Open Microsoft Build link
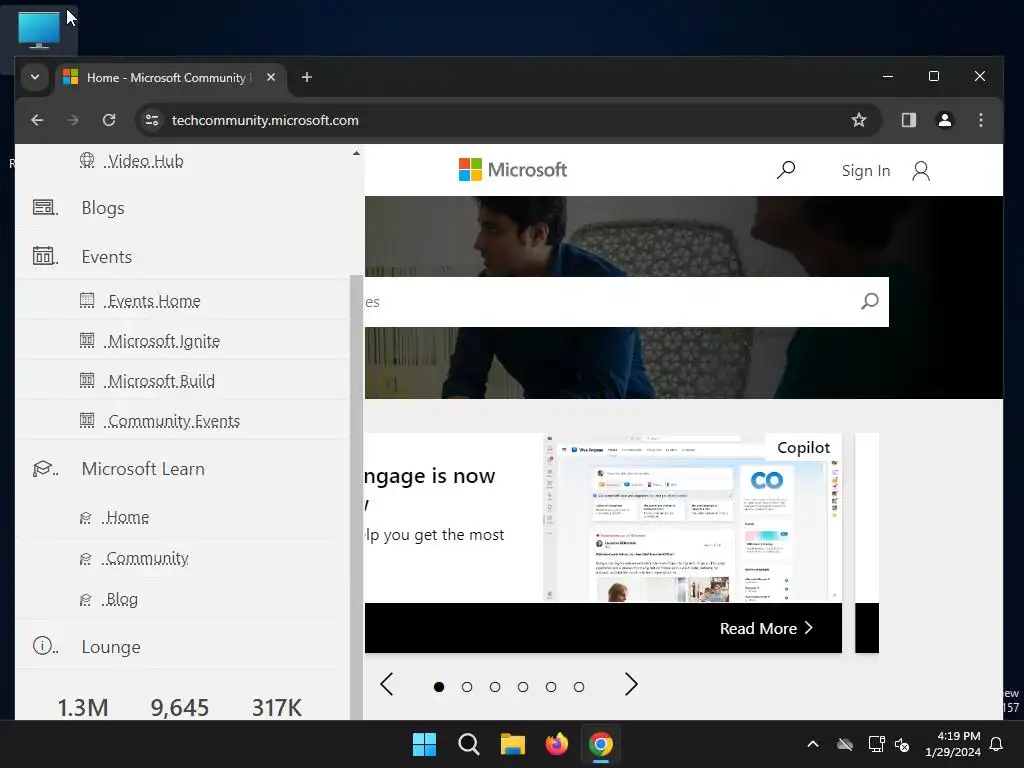Image resolution: width=1024 pixels, height=768 pixels. pos(161,381)
